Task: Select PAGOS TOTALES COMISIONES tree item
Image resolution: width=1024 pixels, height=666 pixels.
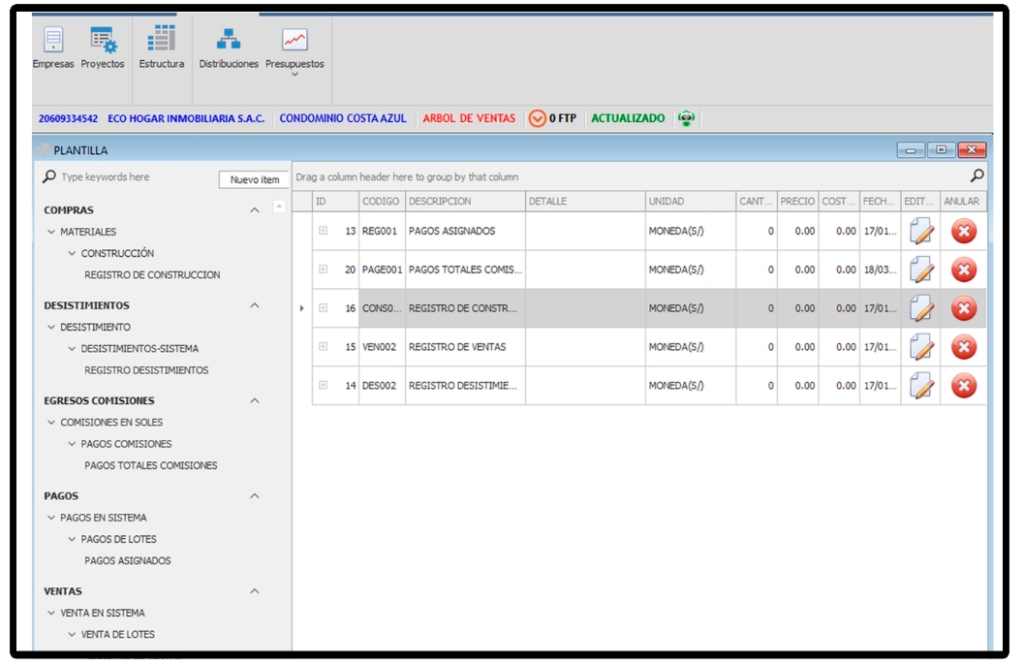Action: [151, 466]
